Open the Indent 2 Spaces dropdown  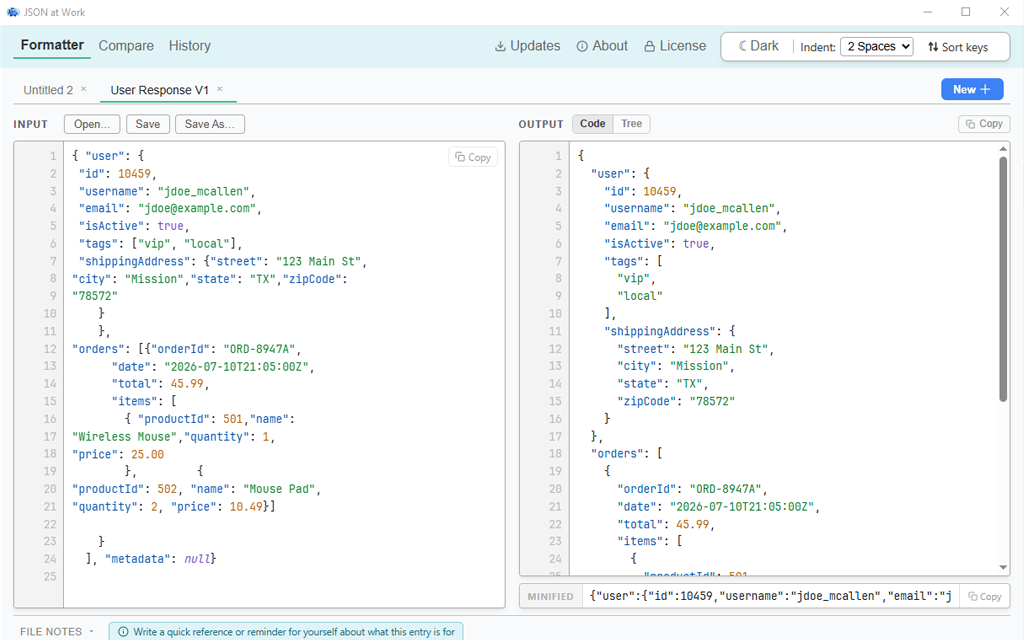(x=877, y=46)
